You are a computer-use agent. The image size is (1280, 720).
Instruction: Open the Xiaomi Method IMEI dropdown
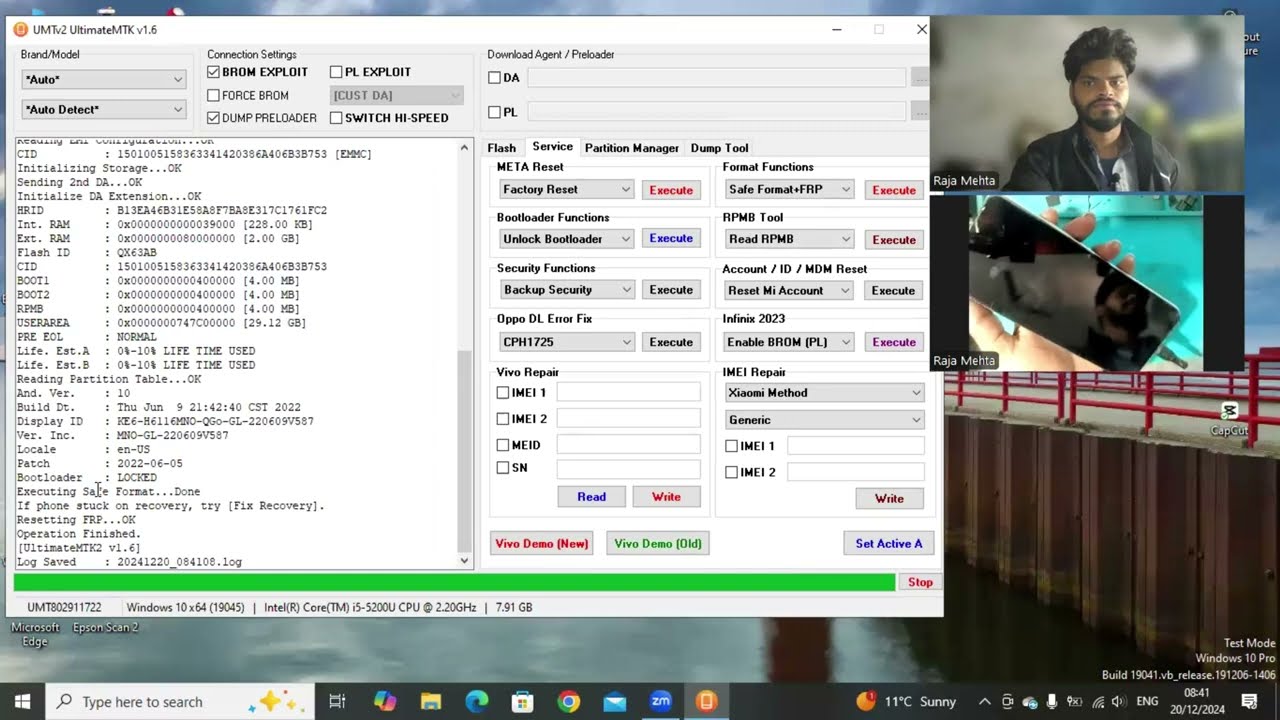click(824, 393)
